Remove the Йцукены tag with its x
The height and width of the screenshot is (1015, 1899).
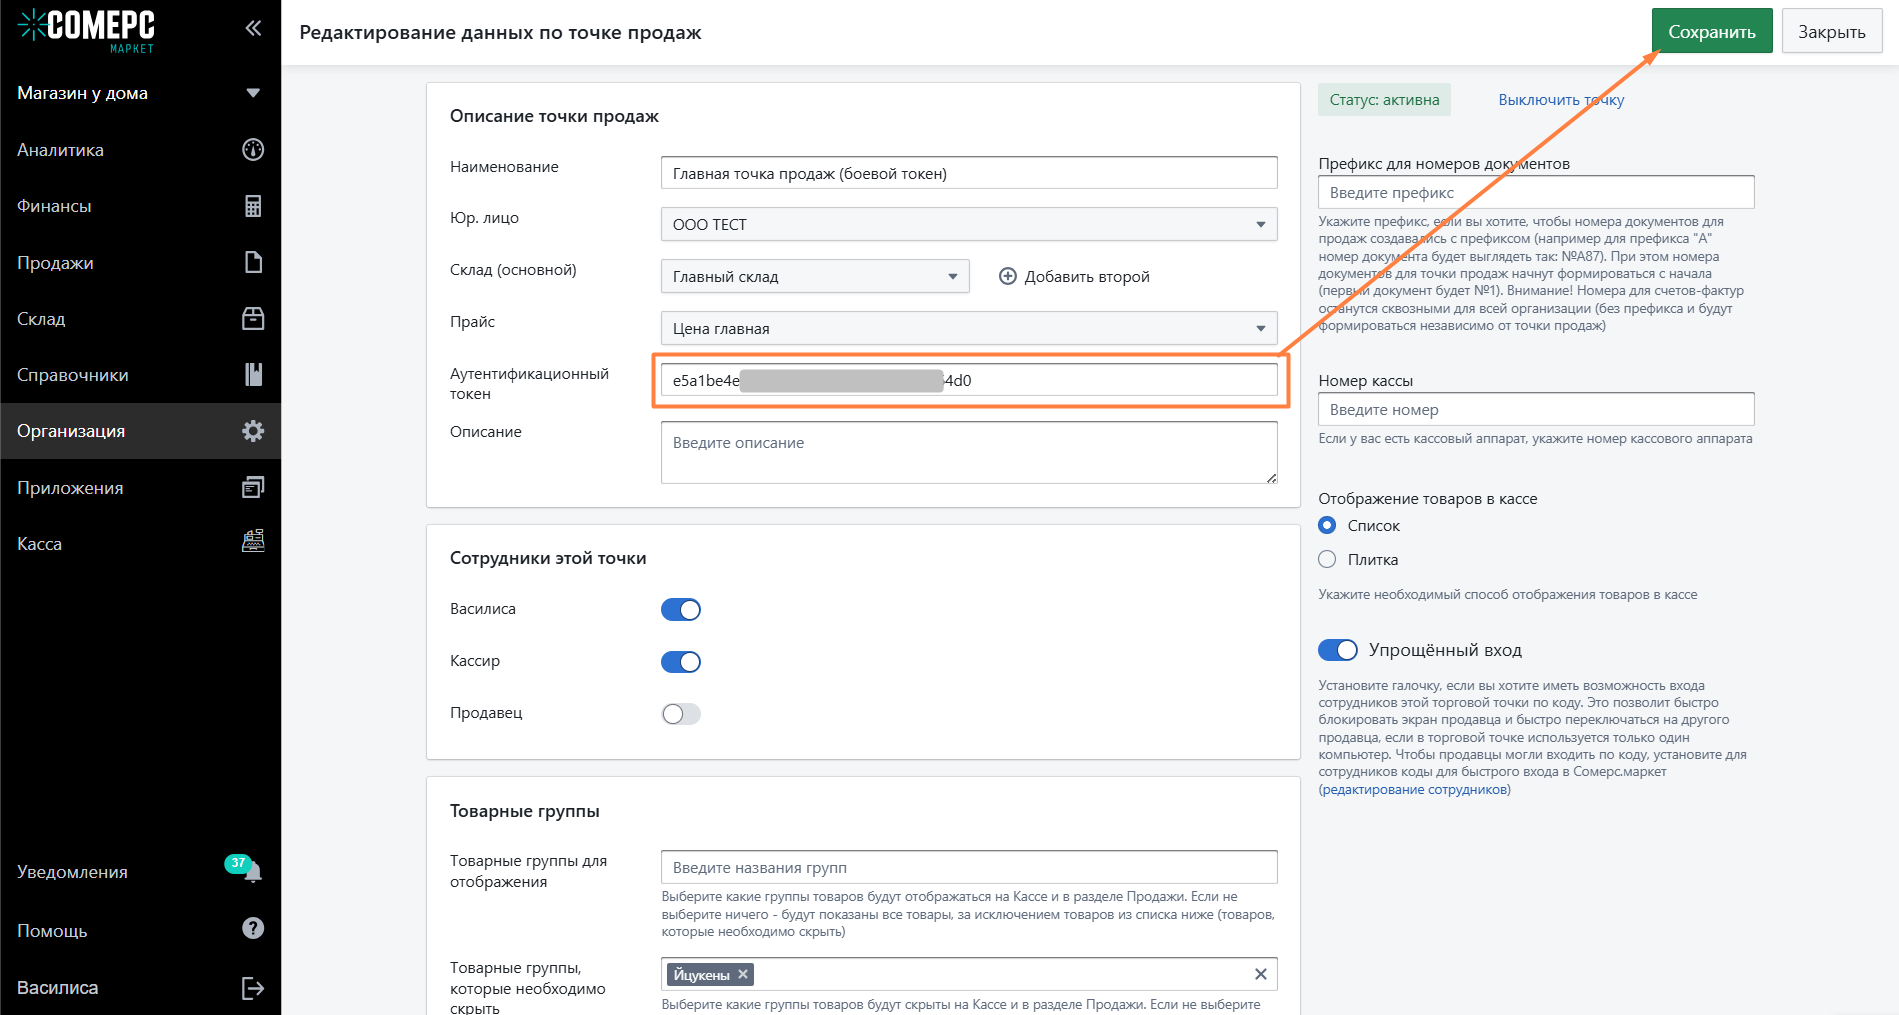point(743,974)
